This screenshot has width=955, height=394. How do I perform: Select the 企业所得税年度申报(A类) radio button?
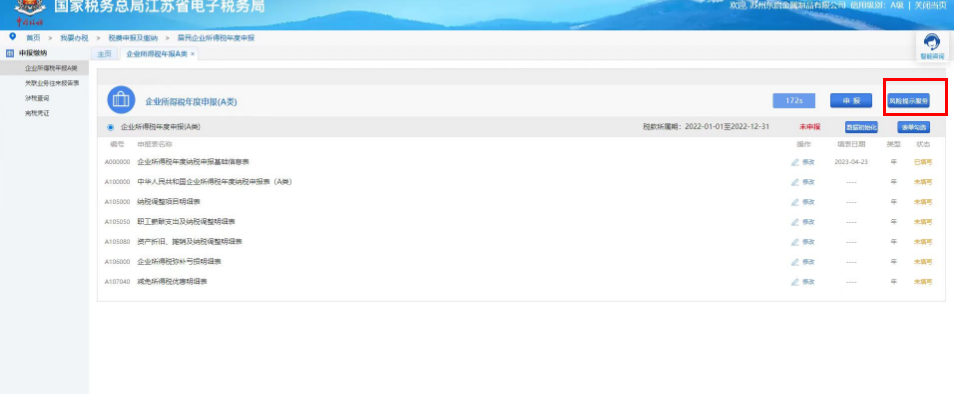point(110,127)
